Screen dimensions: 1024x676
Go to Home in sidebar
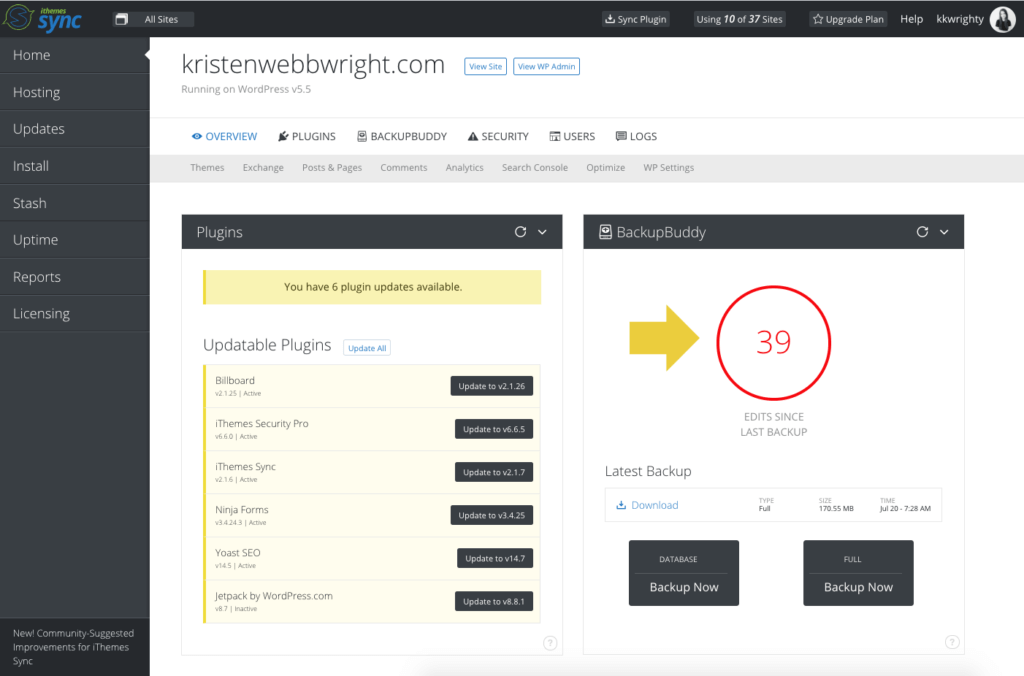(74, 55)
